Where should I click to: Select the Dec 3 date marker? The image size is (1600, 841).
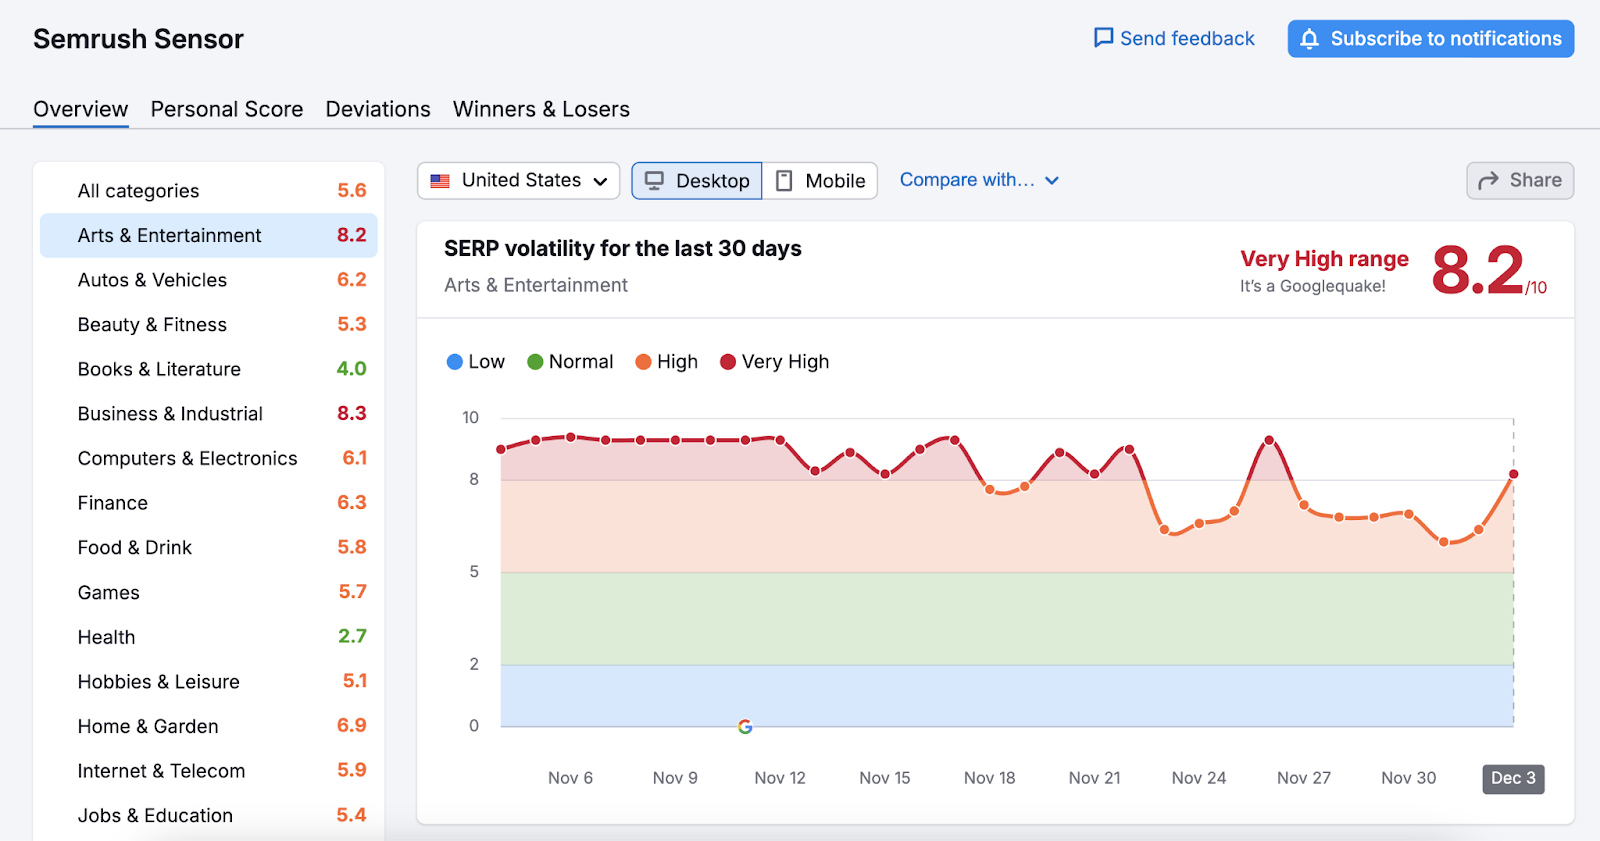[1512, 779]
